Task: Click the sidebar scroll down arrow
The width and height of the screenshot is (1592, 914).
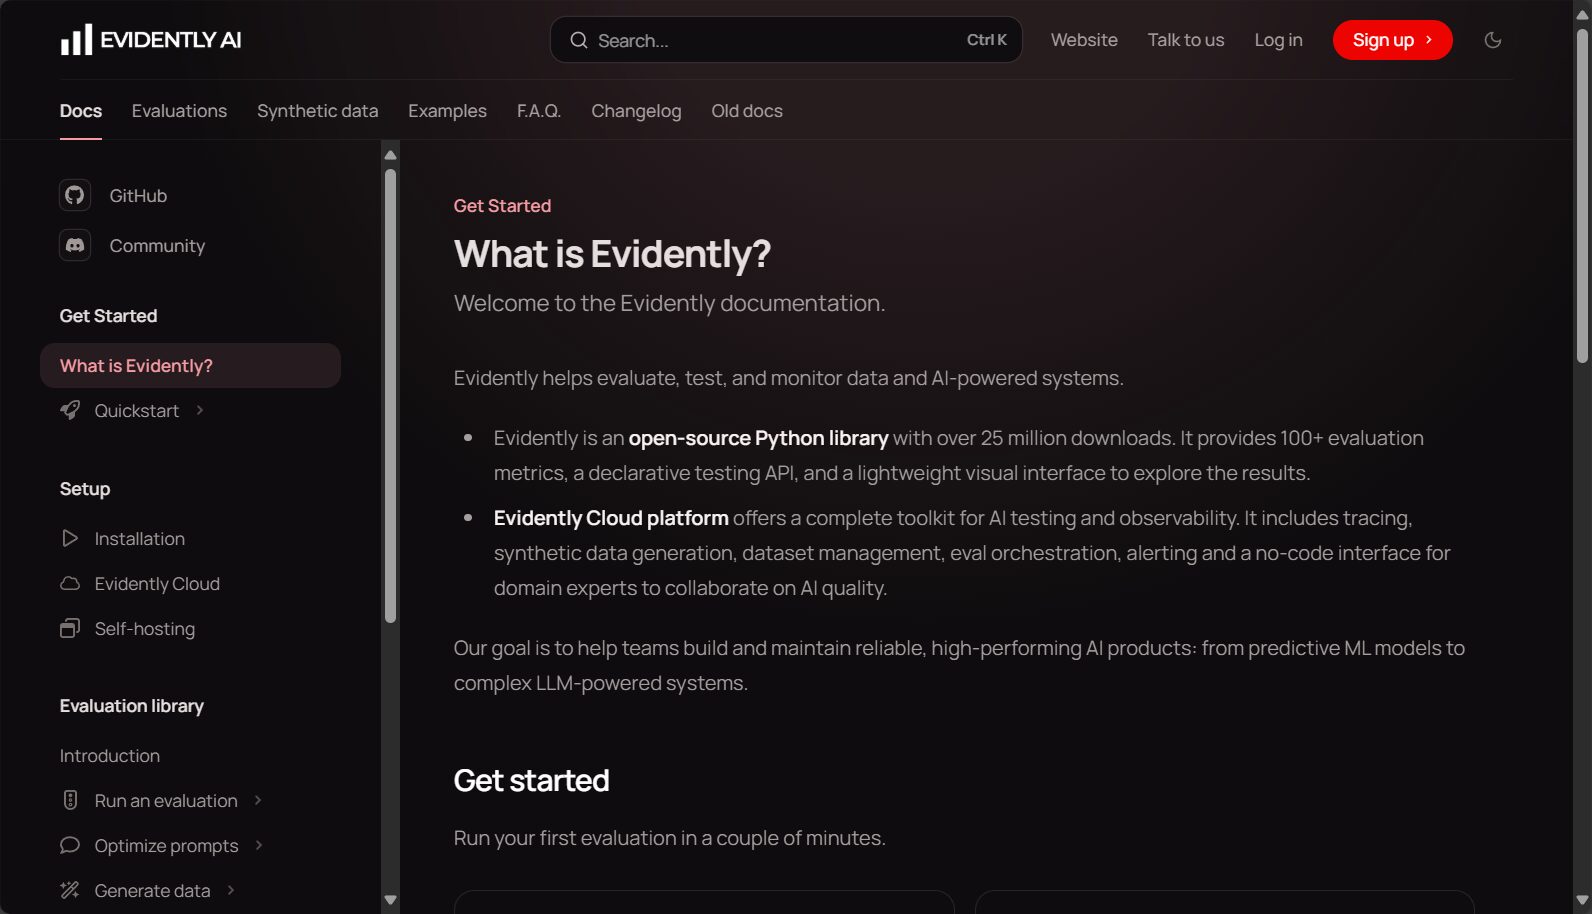Action: 391,900
